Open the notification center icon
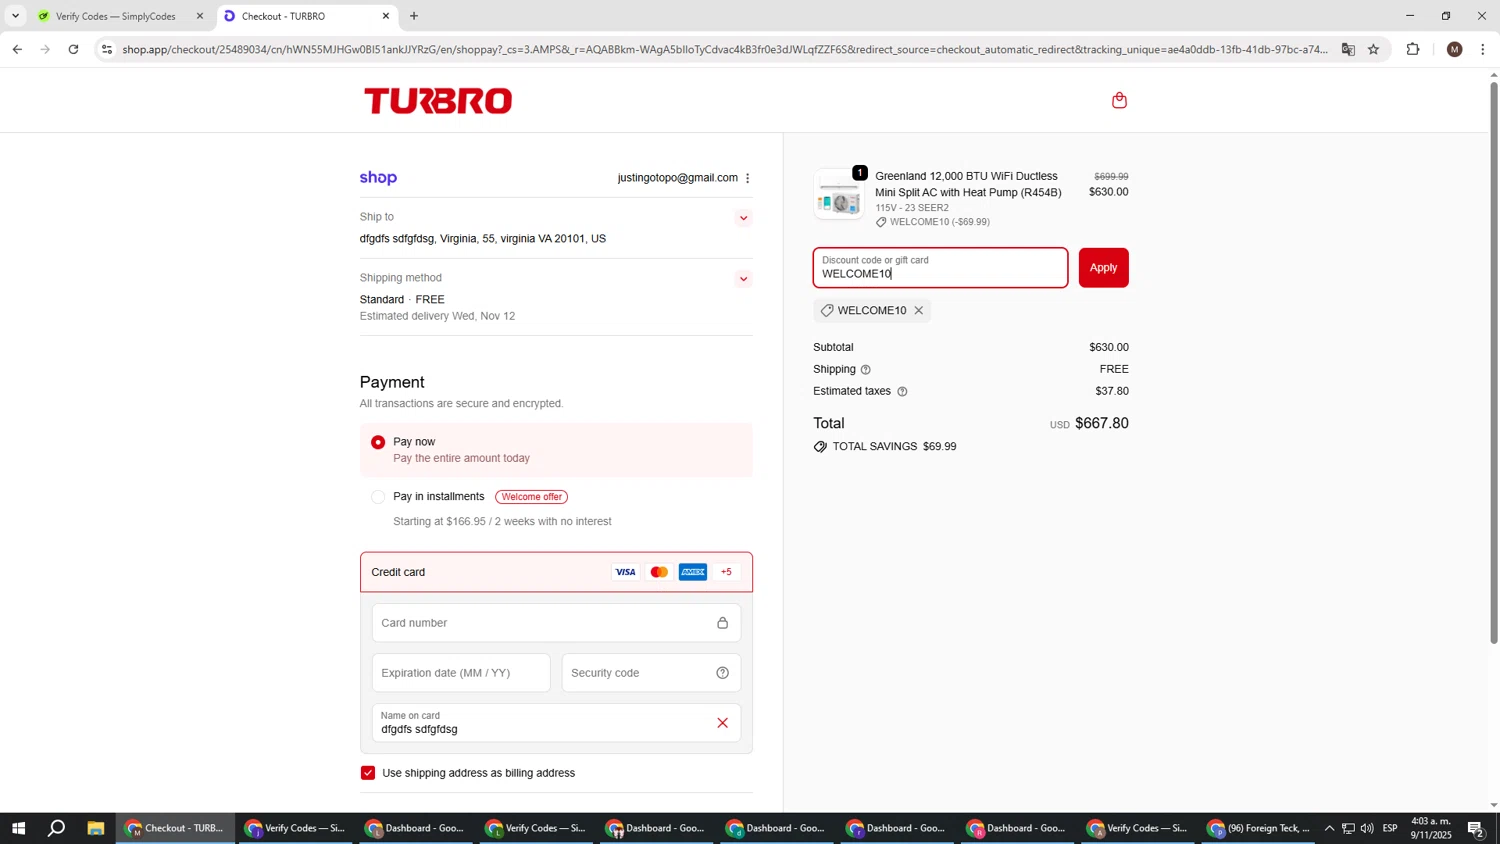The image size is (1500, 844). point(1476,828)
